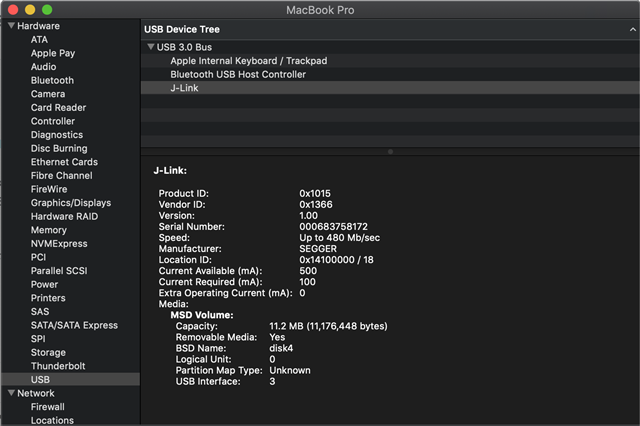Show FireWire details
This screenshot has width=640, height=426.
click(49, 189)
